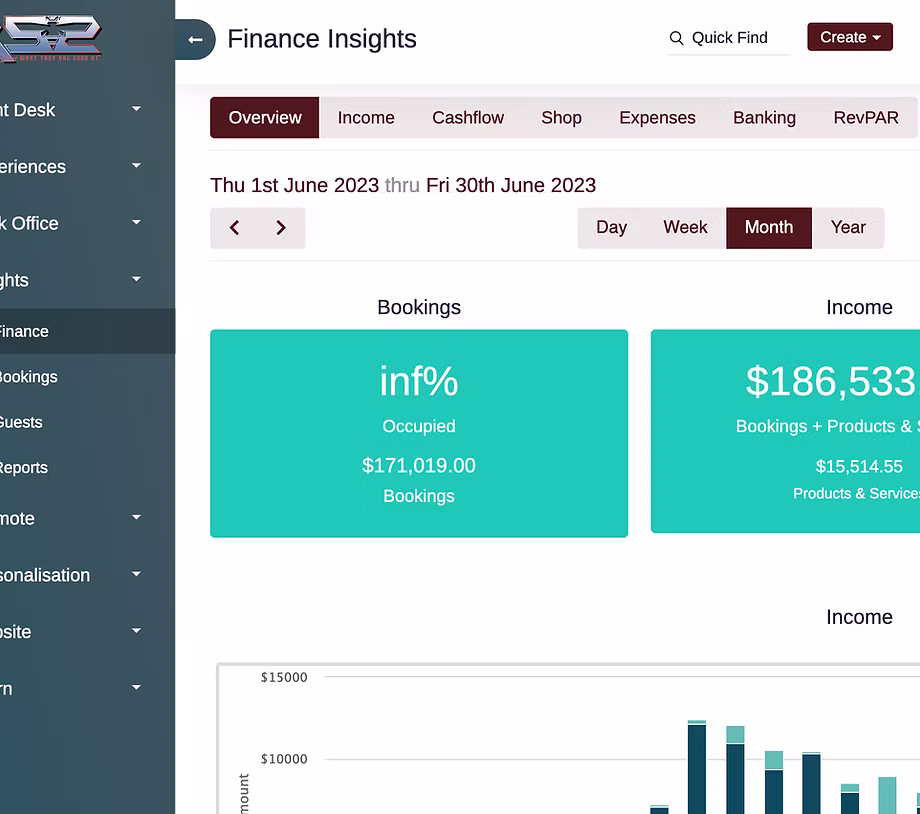Expand the Experiences sidebar section
This screenshot has height=814, width=920.
tap(70, 167)
